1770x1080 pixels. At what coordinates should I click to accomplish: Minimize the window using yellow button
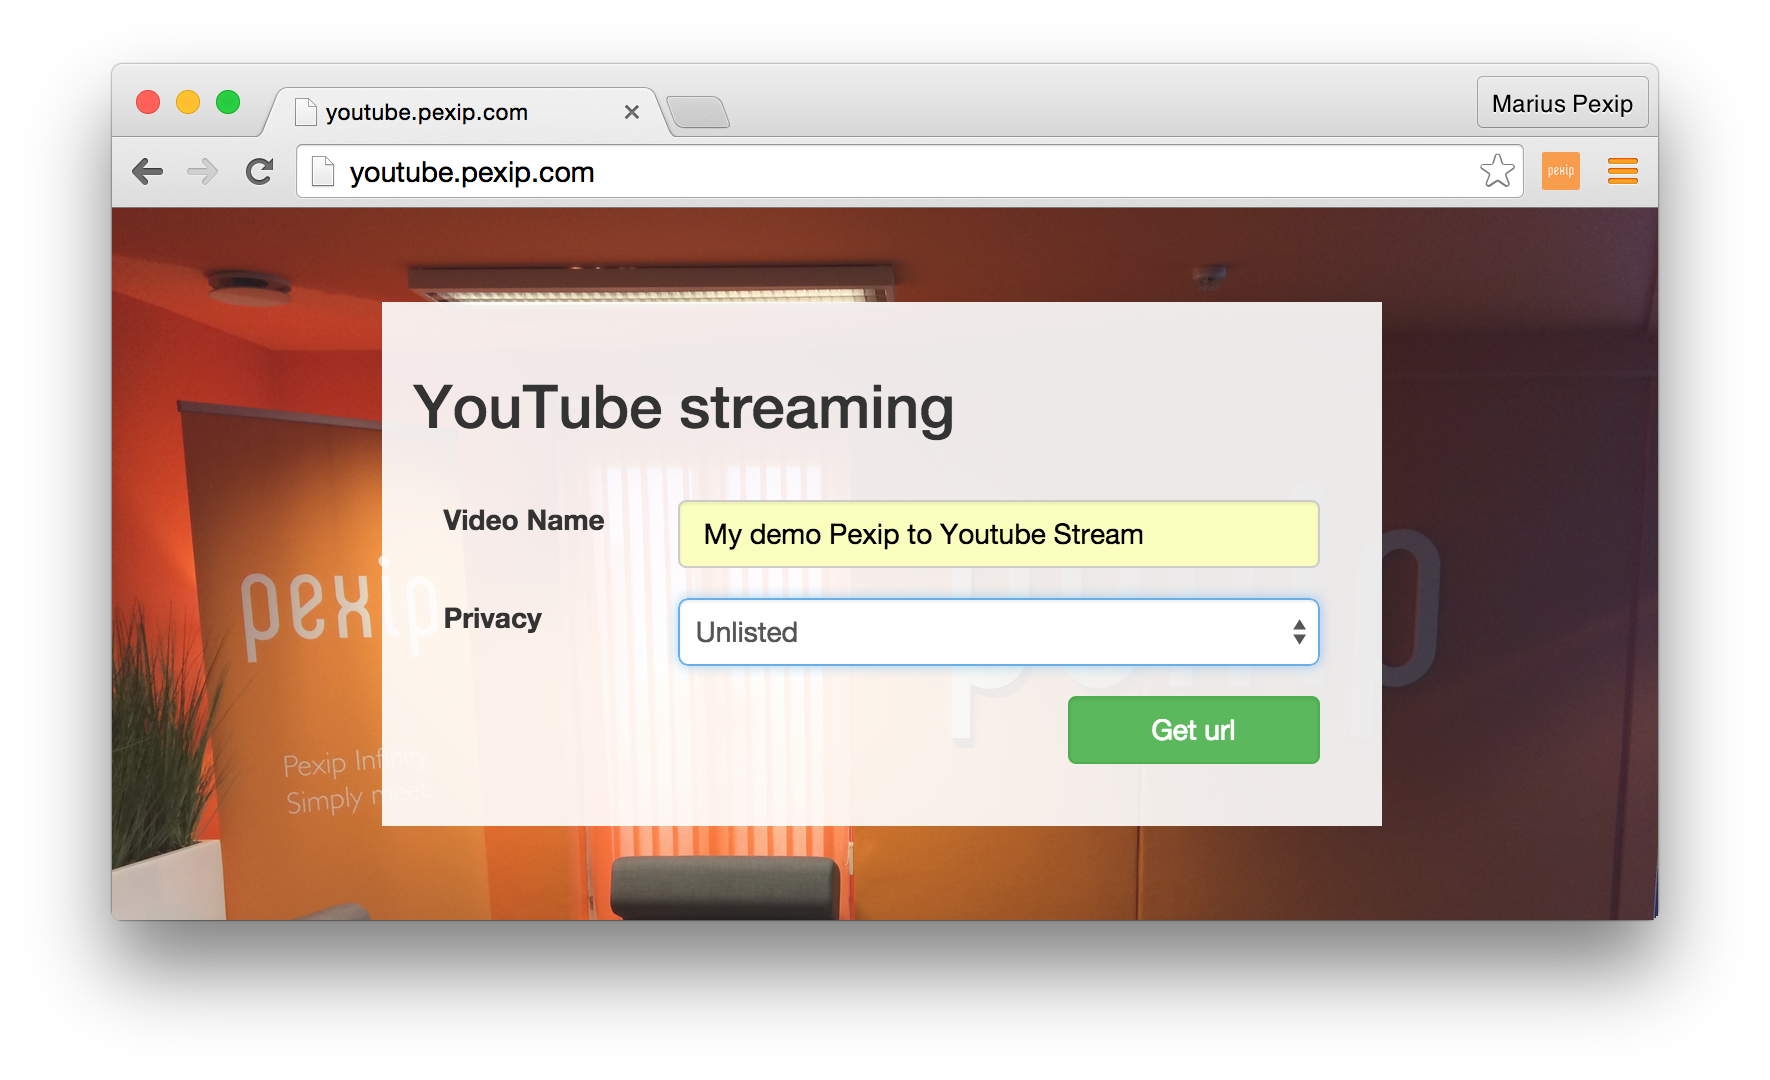click(188, 102)
